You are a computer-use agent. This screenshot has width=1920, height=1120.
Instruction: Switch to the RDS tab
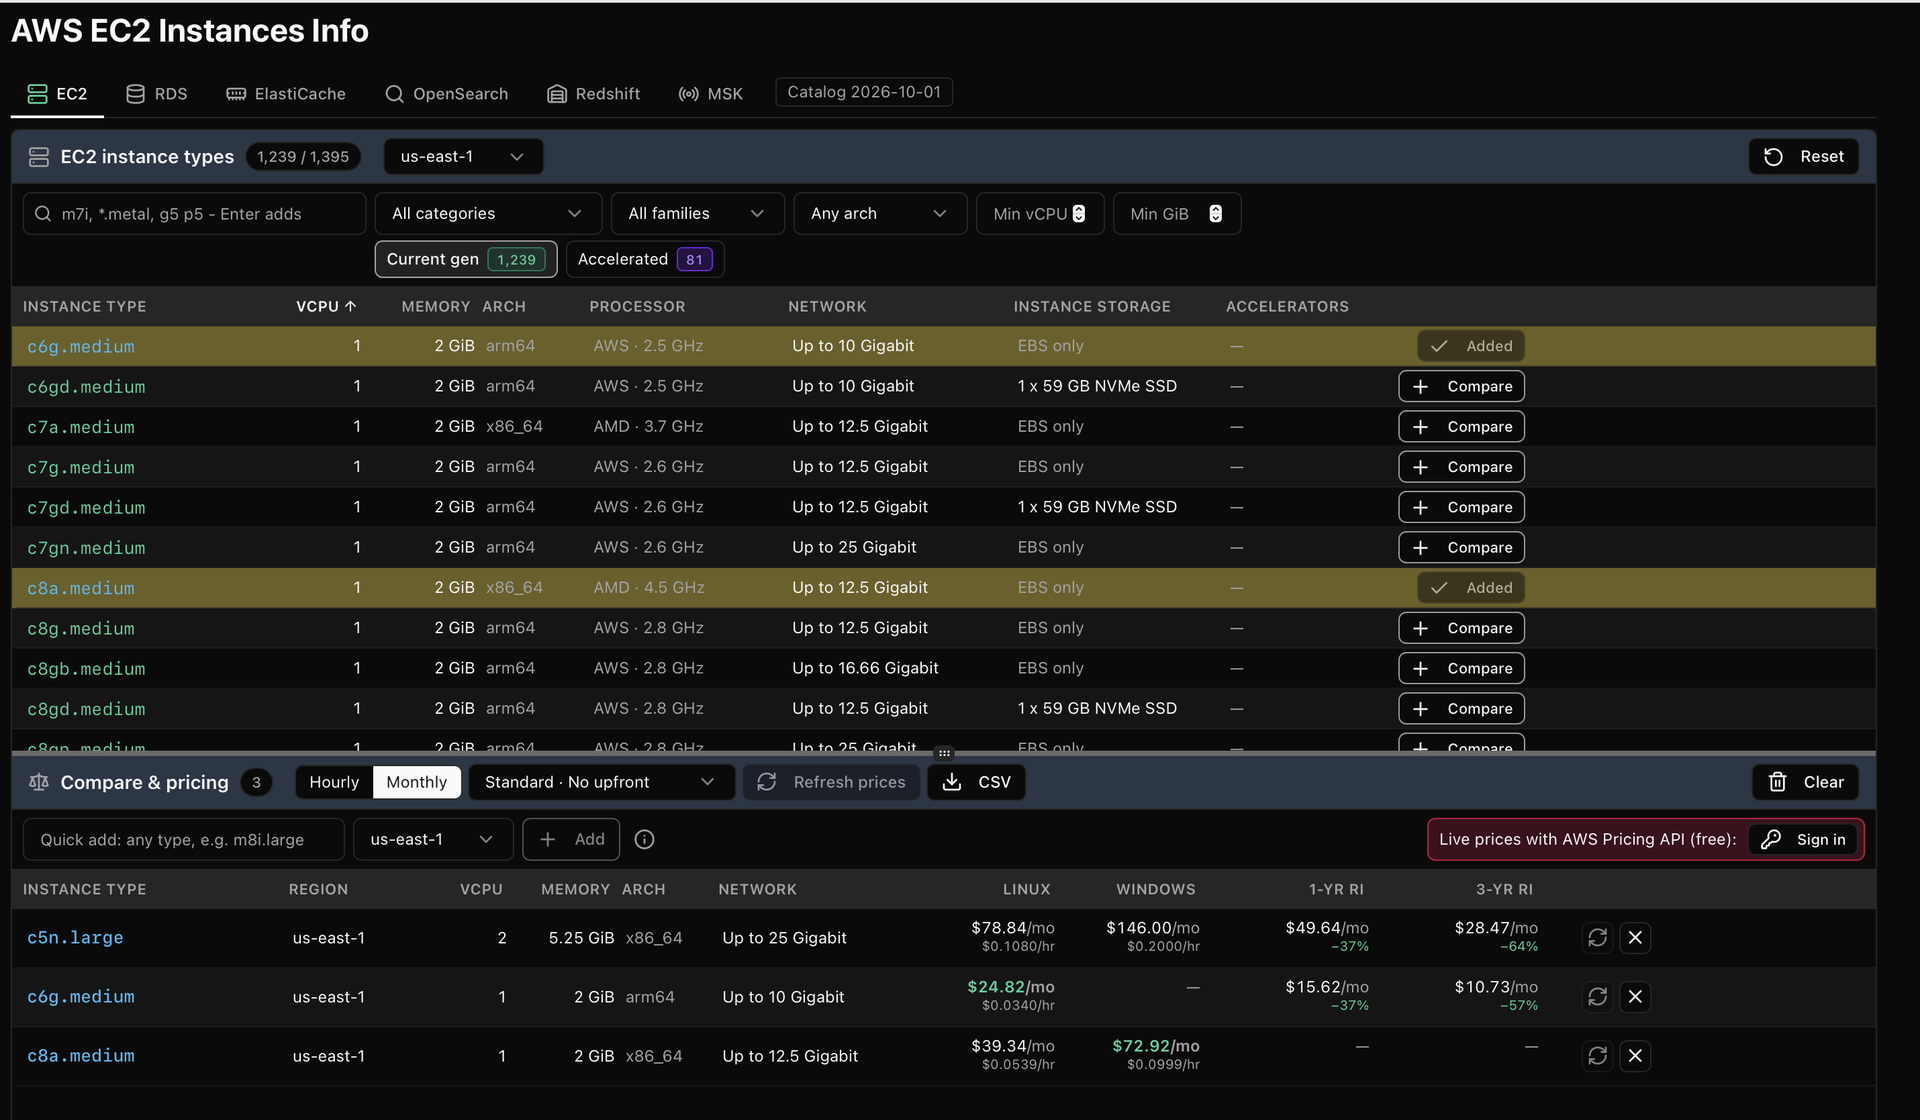[157, 94]
